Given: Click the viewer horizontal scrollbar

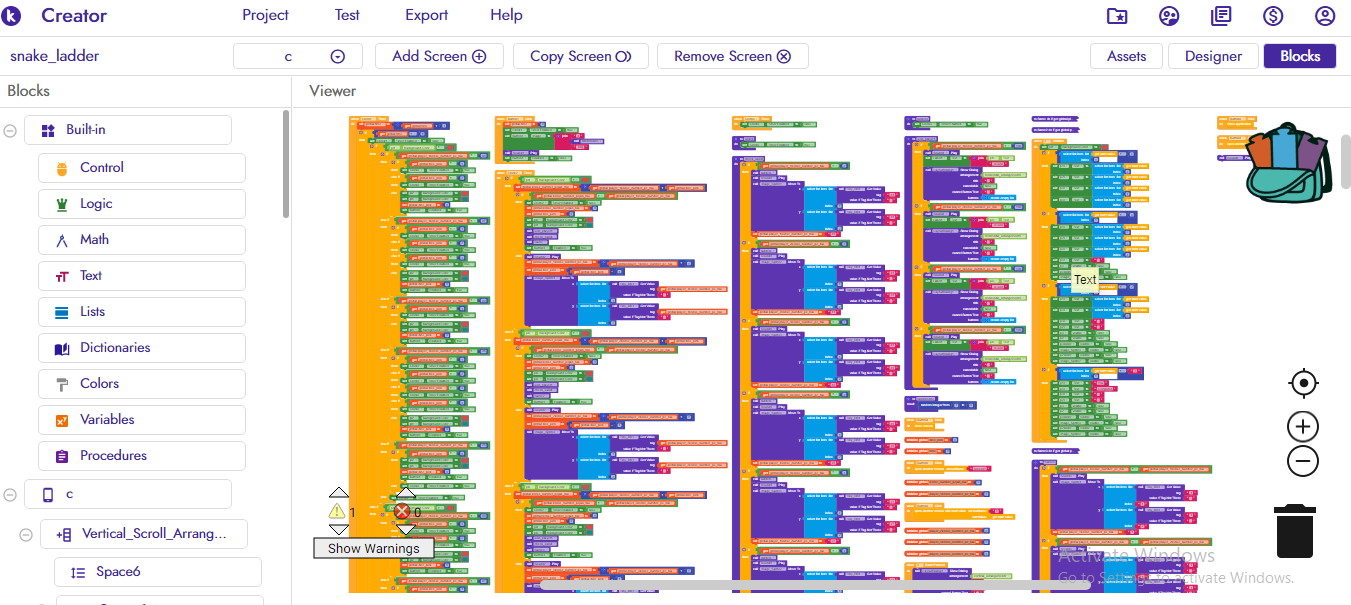Looking at the screenshot, I should 815,584.
